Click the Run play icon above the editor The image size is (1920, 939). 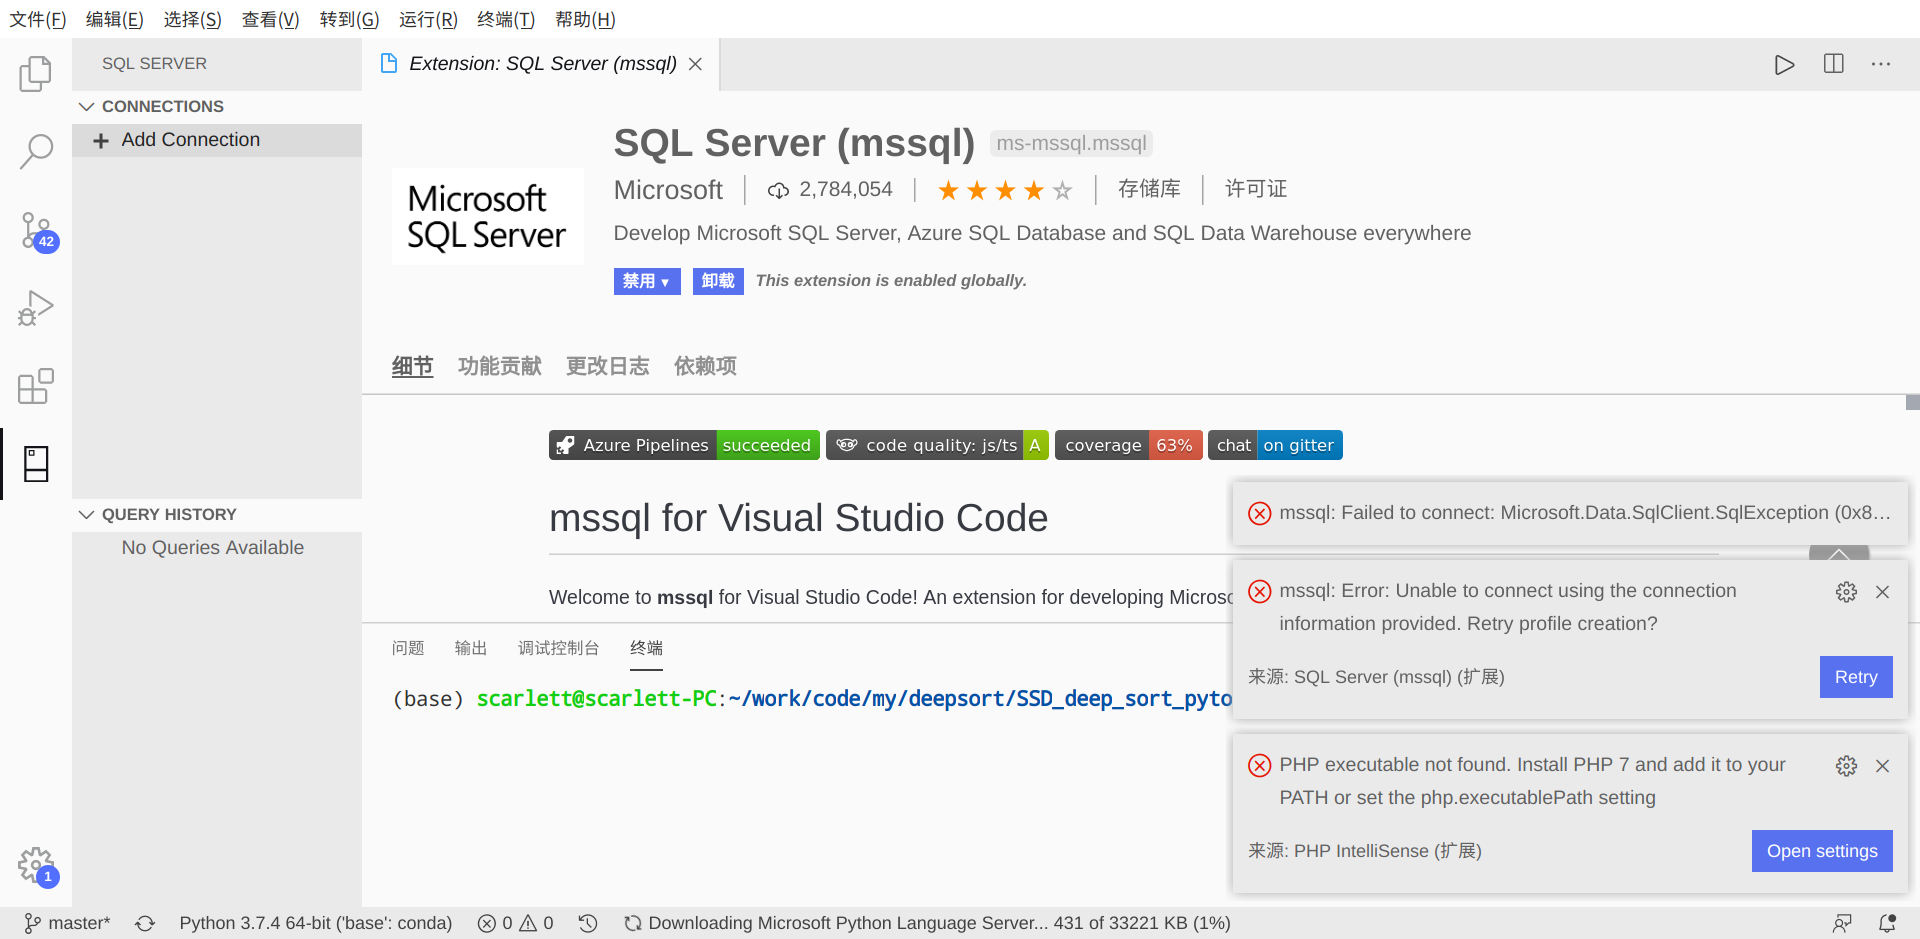(x=1784, y=64)
